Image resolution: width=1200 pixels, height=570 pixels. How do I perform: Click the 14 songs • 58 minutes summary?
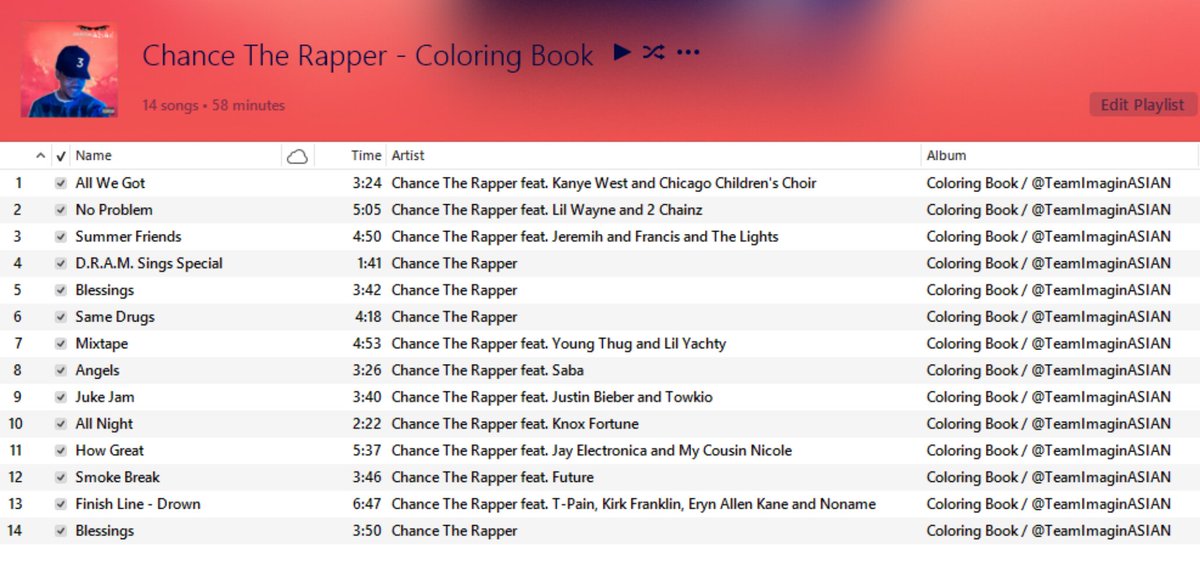tap(213, 105)
